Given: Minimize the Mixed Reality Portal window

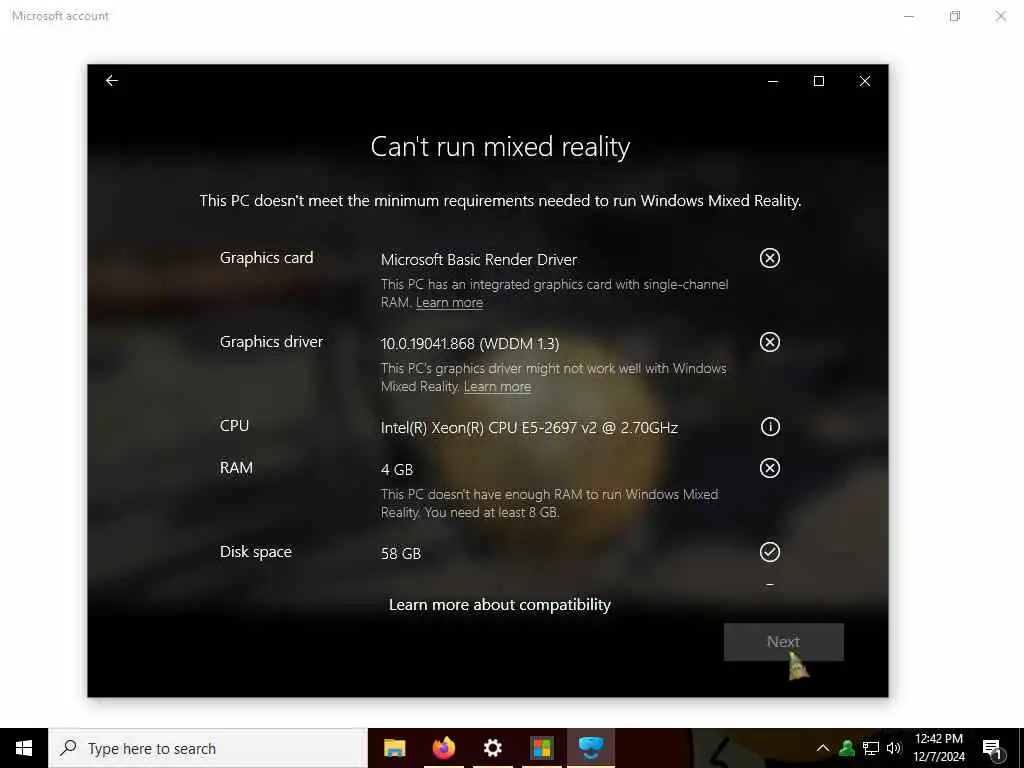Looking at the screenshot, I should click(x=773, y=81).
